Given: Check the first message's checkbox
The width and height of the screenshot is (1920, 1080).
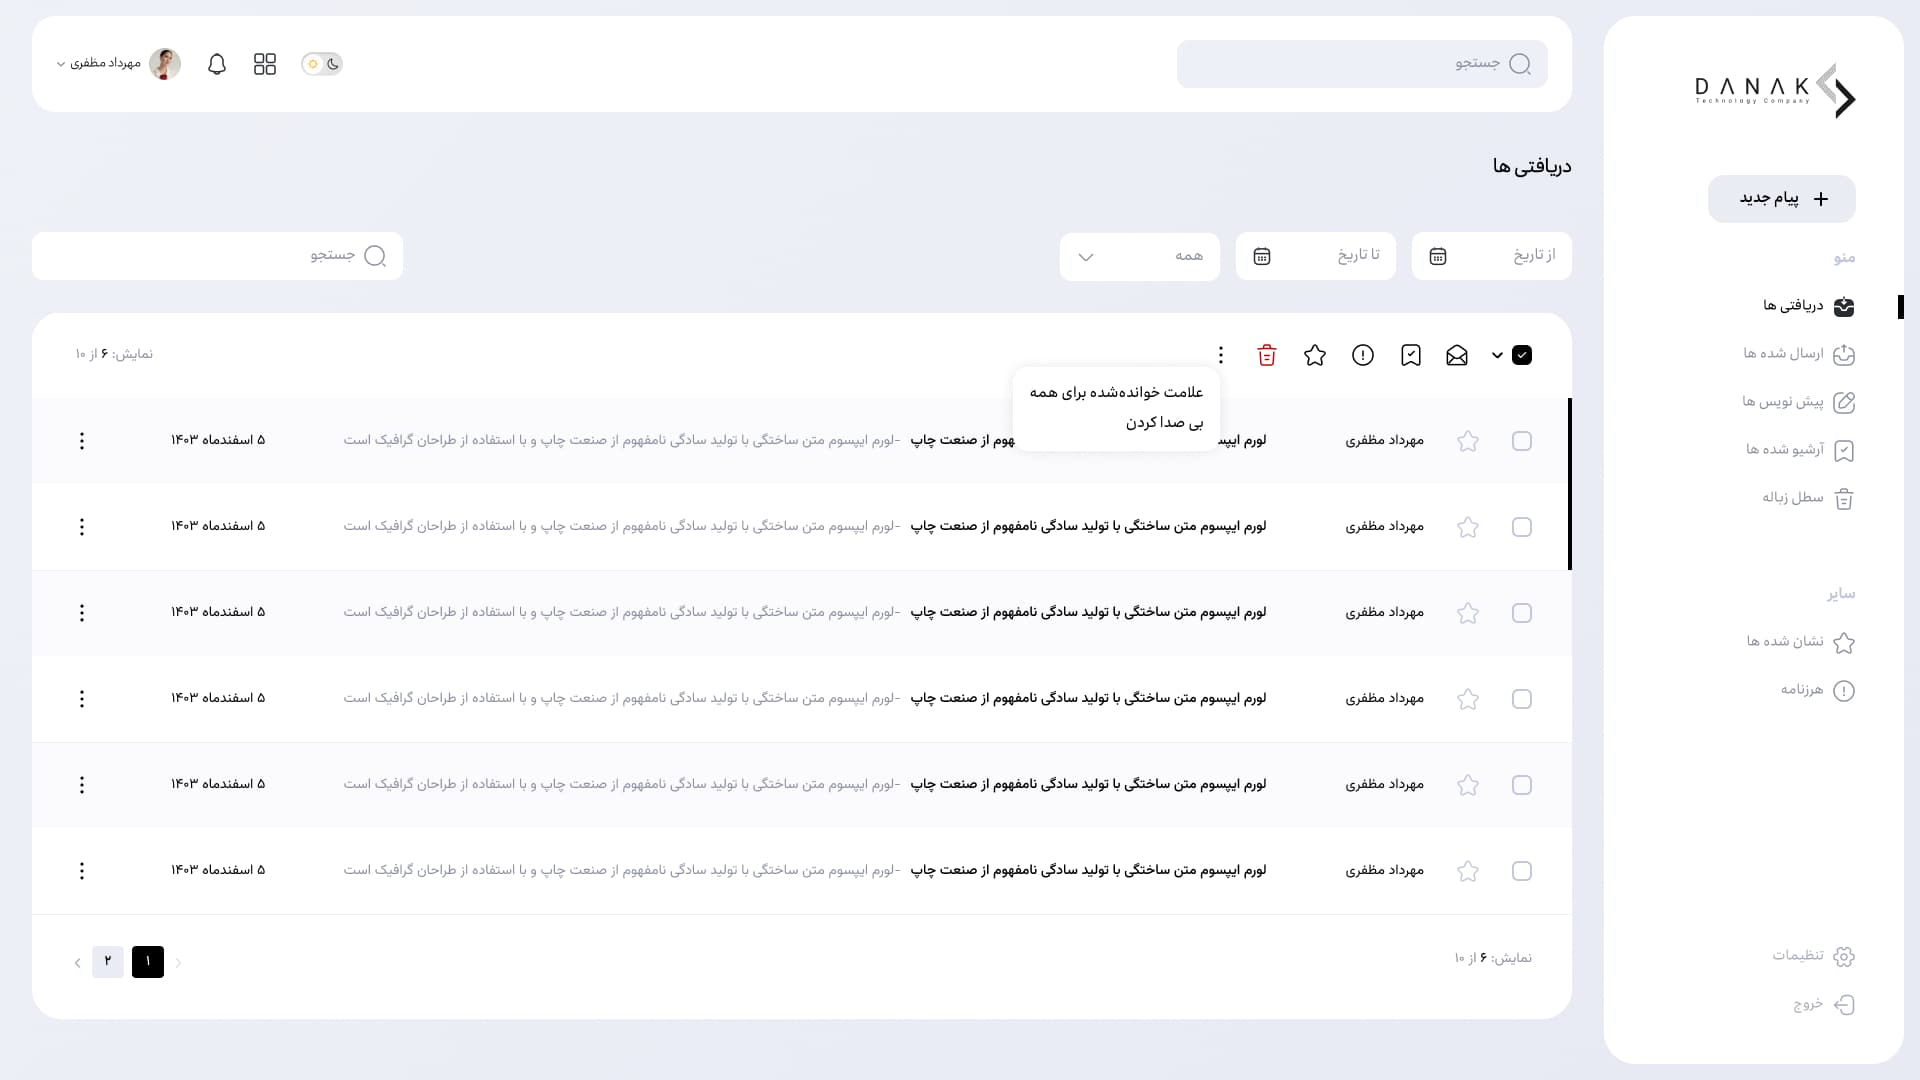Looking at the screenshot, I should point(1522,441).
